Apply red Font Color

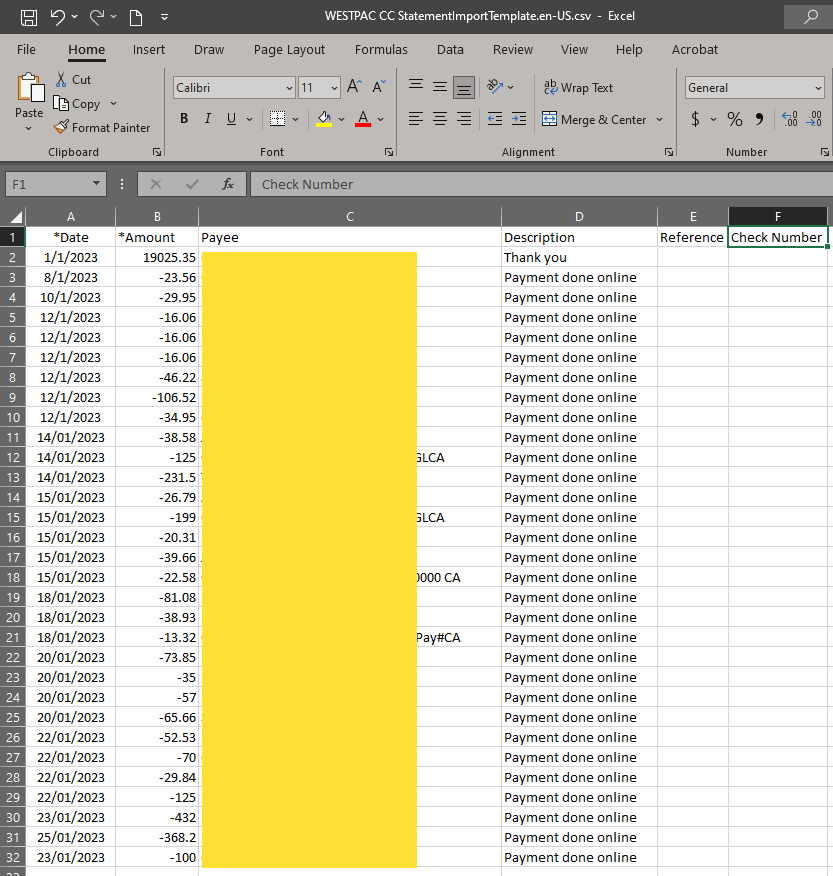[363, 118]
